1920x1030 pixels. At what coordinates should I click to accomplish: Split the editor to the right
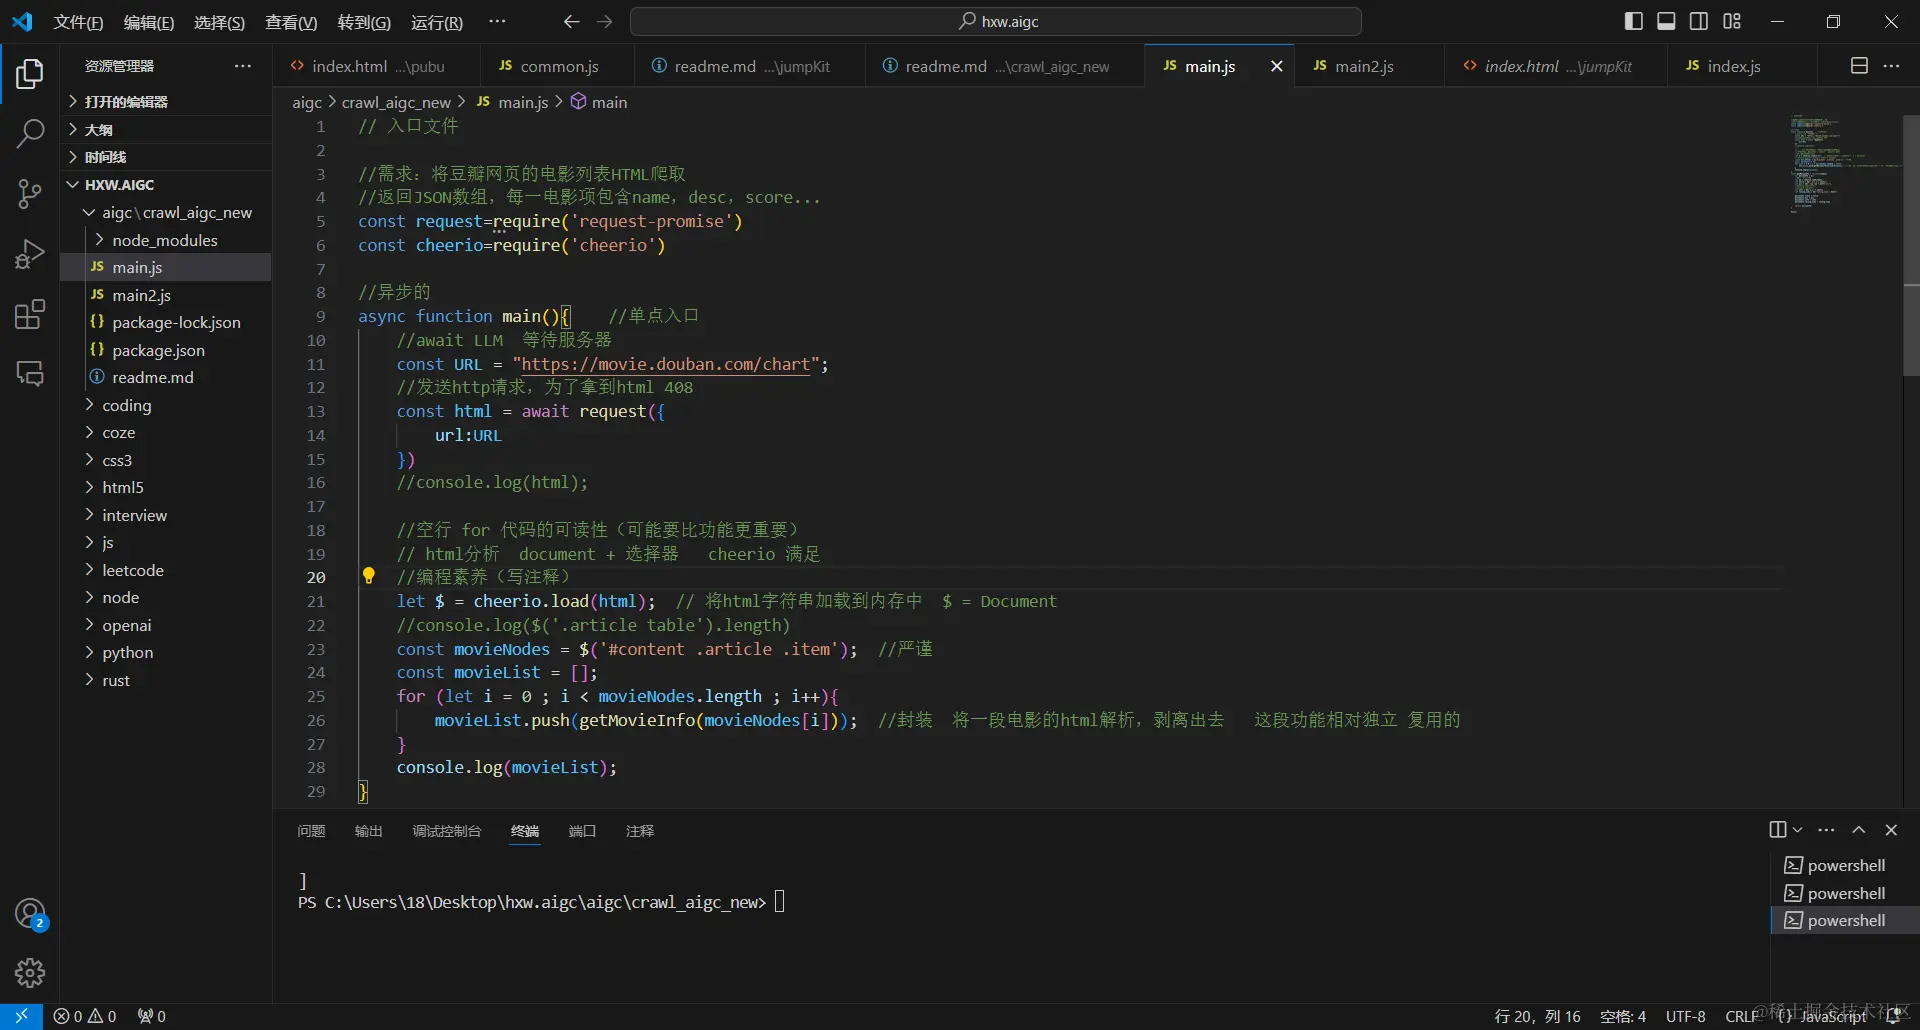pyautogui.click(x=1859, y=66)
